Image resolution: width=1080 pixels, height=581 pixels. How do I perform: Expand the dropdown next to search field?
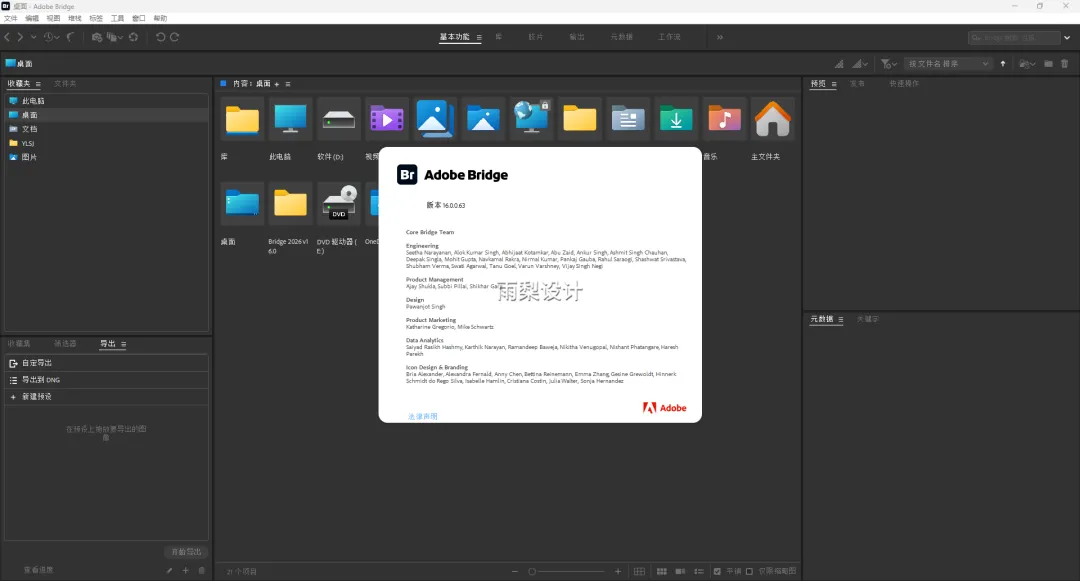click(1067, 37)
